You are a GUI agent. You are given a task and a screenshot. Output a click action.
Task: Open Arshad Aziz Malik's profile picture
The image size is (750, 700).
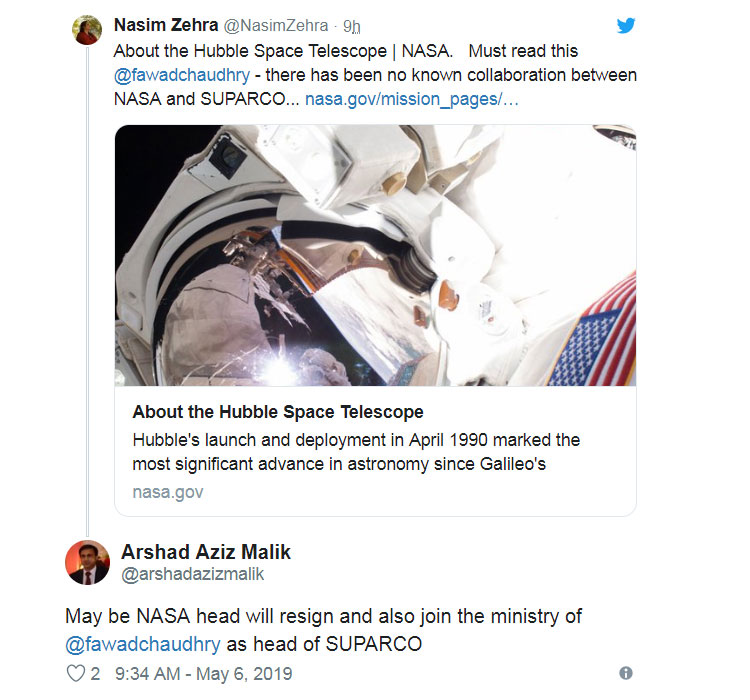tap(87, 562)
